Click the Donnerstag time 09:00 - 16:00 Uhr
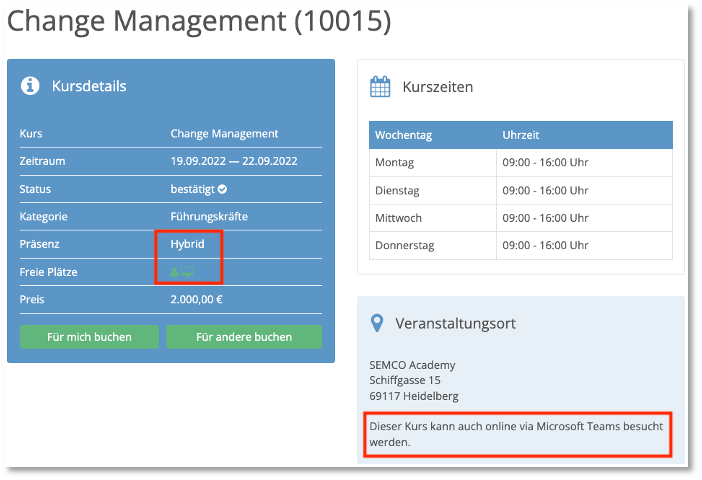This screenshot has height=480, width=702. coord(545,245)
